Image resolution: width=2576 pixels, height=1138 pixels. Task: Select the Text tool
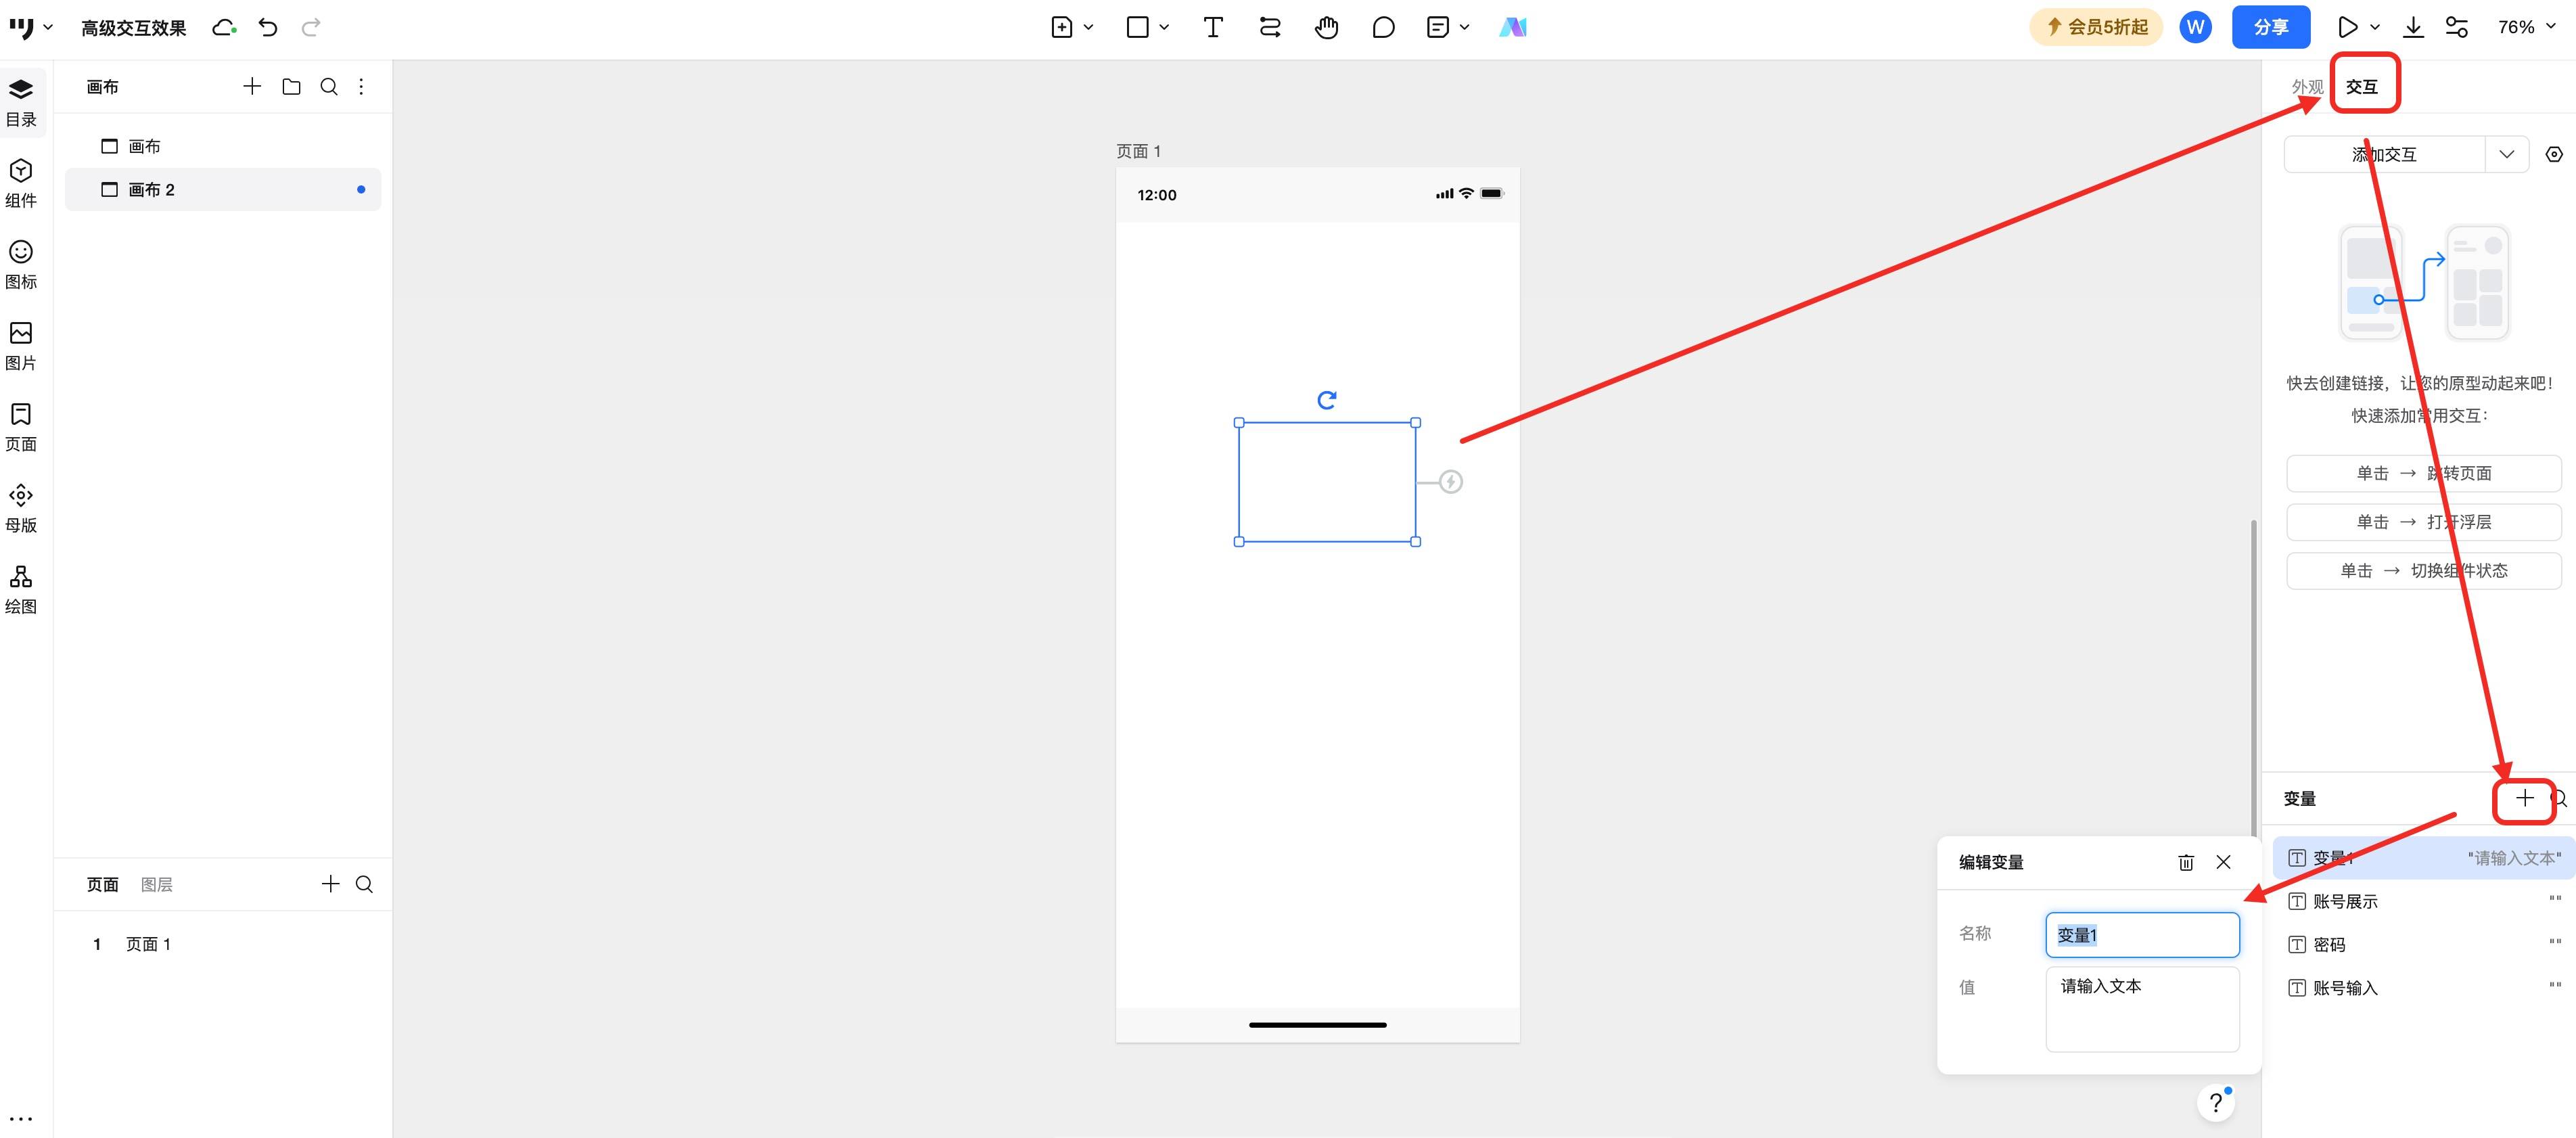point(1212,27)
